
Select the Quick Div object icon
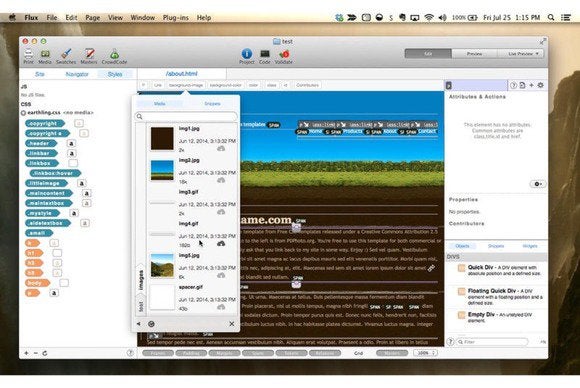click(461, 268)
